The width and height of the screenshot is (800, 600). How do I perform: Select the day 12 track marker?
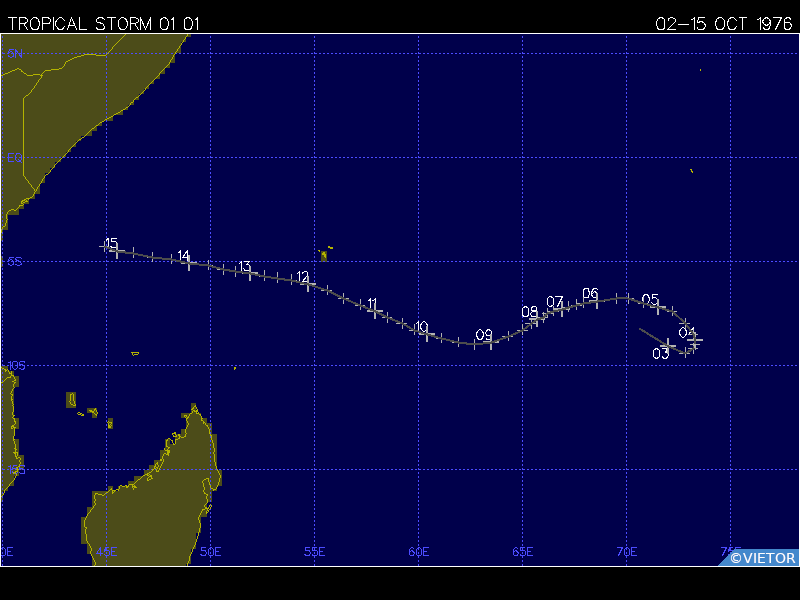pos(309,285)
